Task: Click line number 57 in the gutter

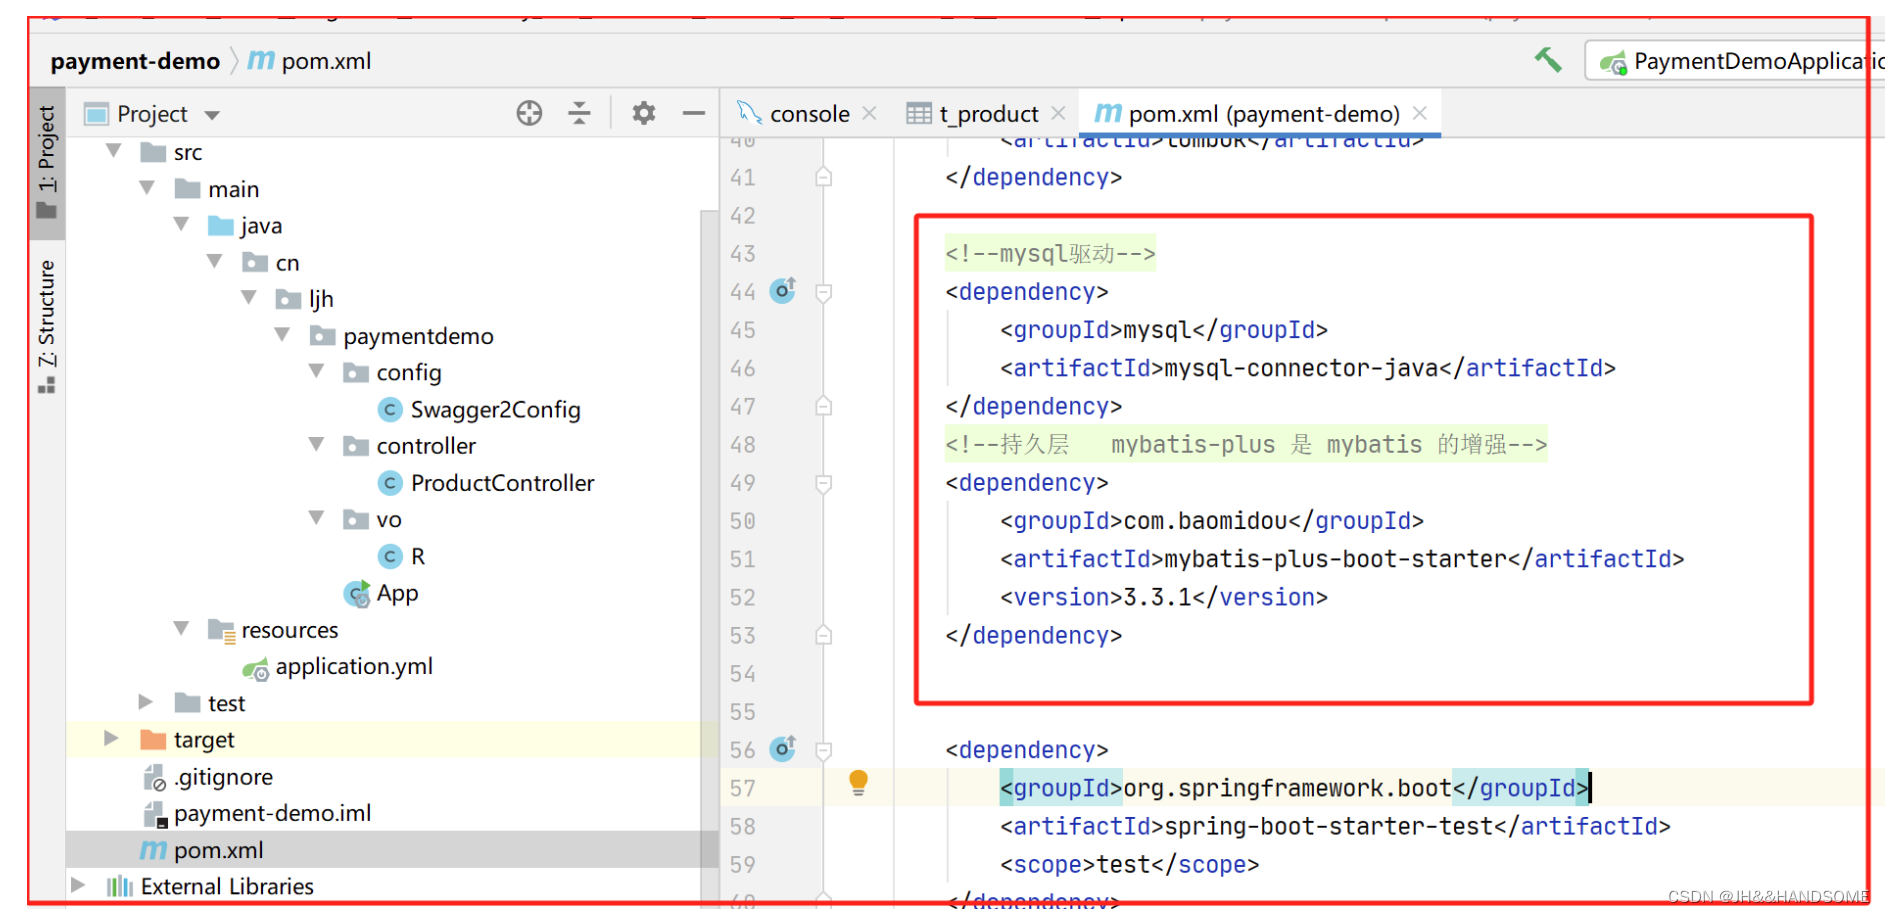Action: tap(742, 788)
